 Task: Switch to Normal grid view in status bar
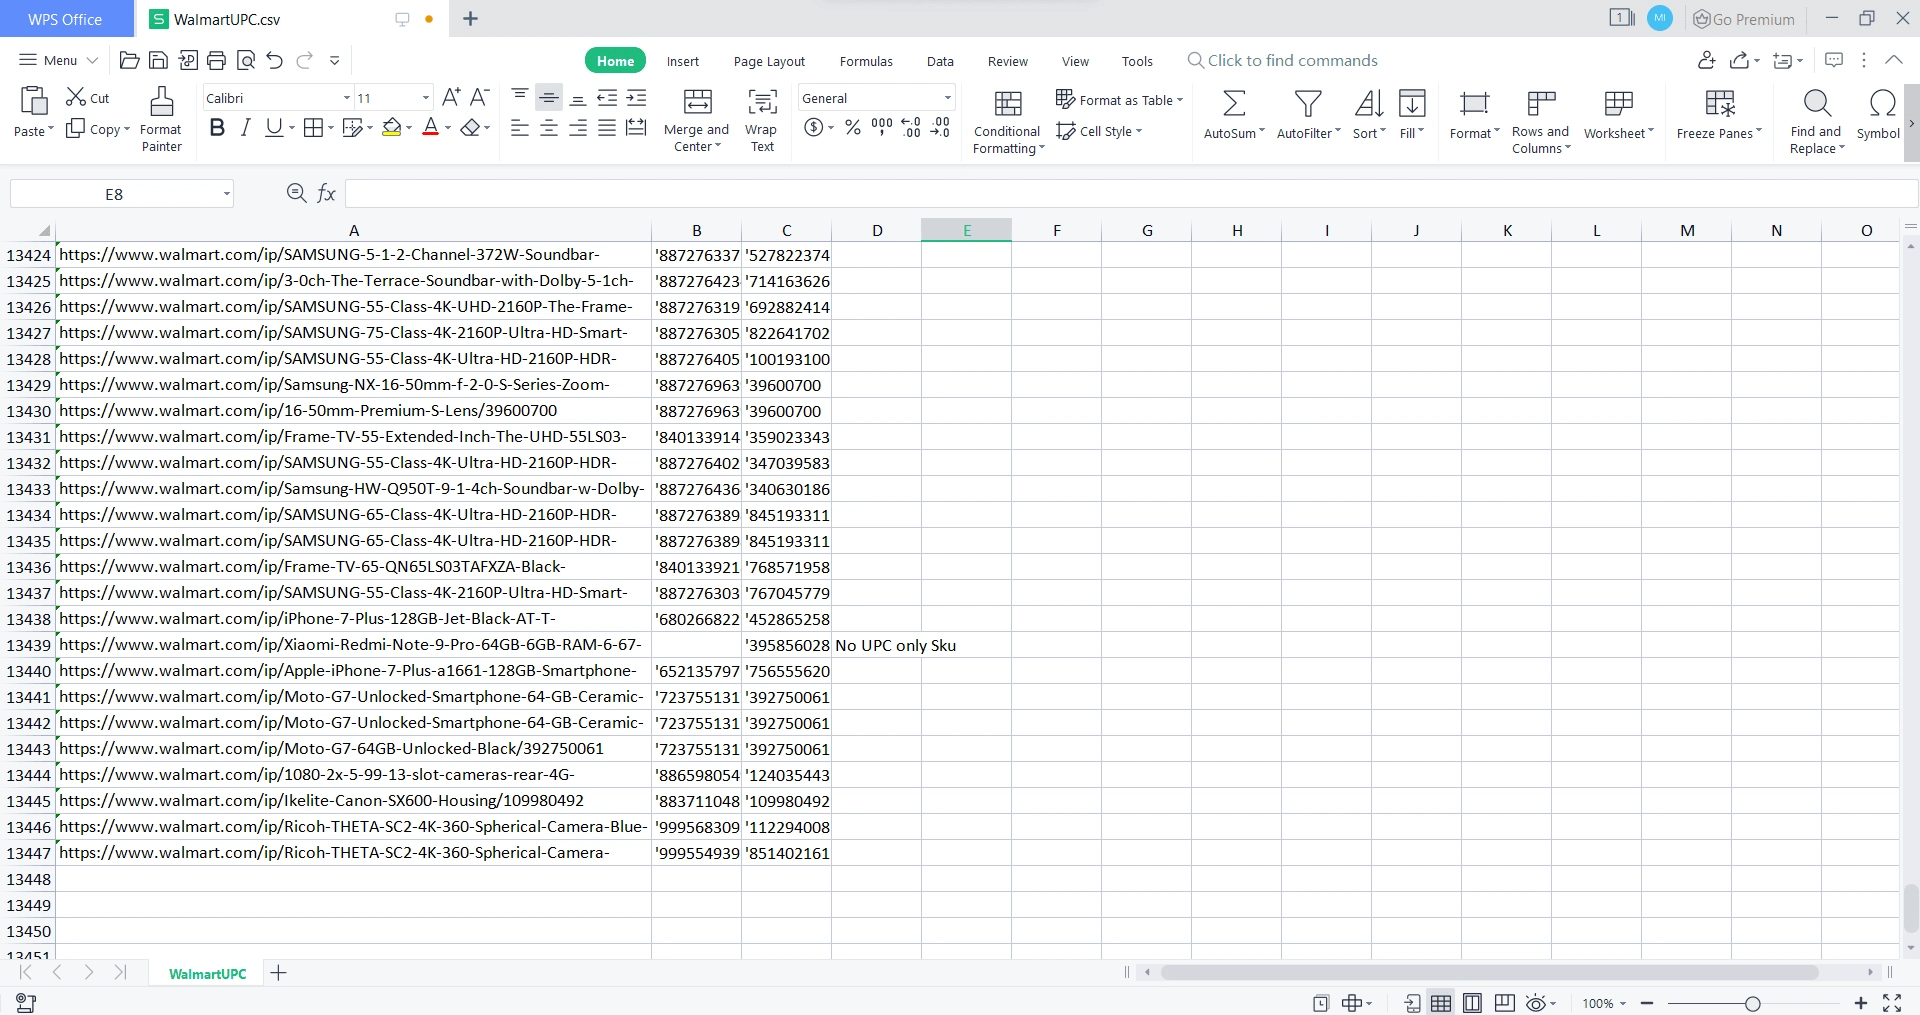(1441, 1003)
